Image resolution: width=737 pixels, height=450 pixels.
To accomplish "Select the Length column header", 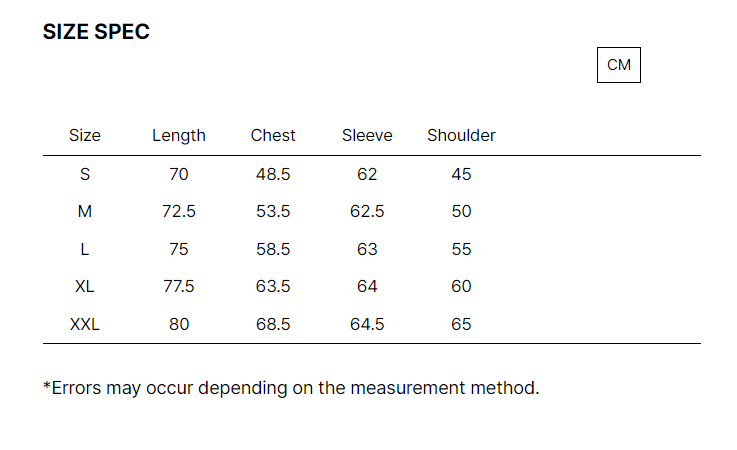I will click(179, 136).
